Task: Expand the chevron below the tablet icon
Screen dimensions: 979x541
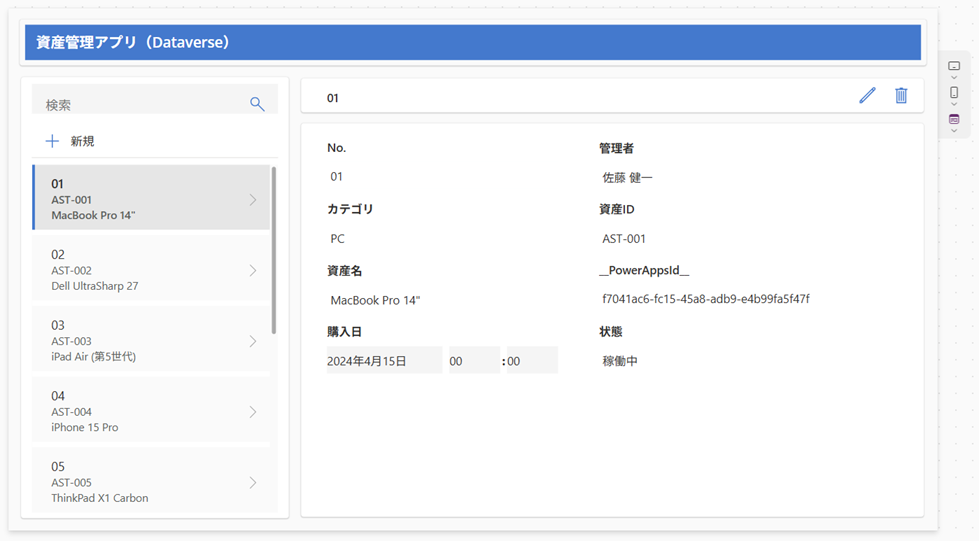Action: pyautogui.click(x=954, y=78)
